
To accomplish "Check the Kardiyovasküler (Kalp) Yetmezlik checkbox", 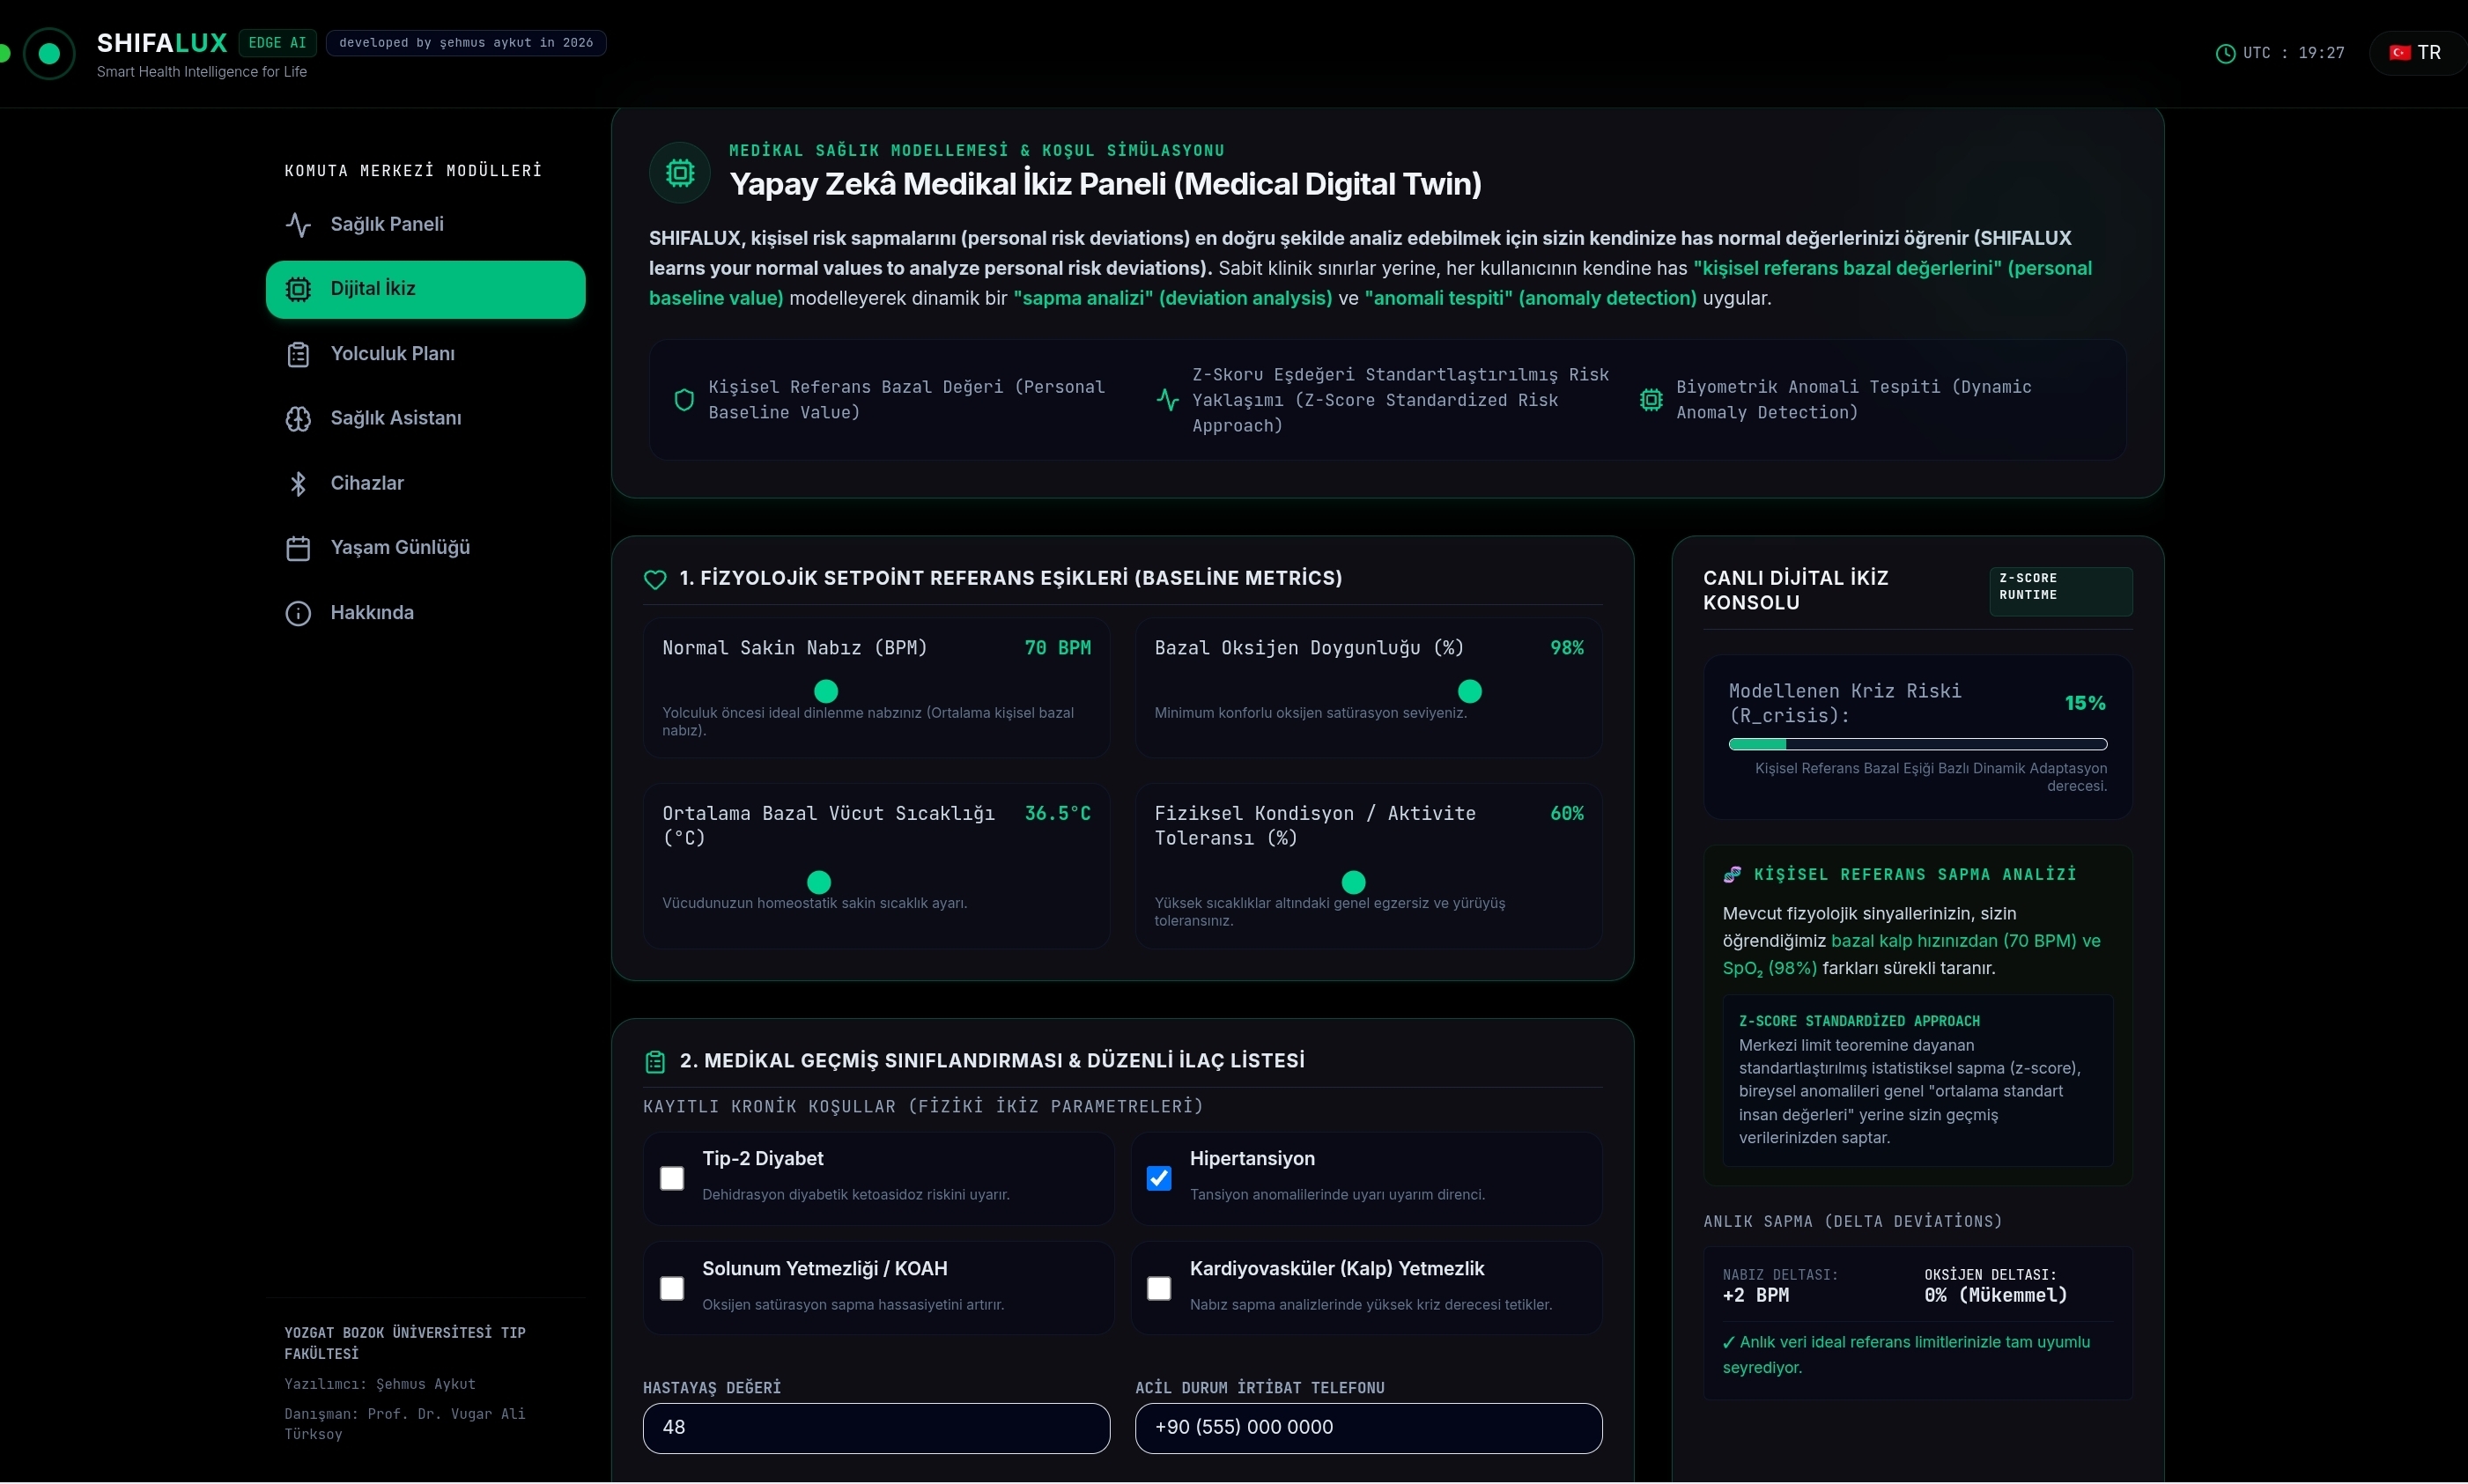I will point(1159,1288).
